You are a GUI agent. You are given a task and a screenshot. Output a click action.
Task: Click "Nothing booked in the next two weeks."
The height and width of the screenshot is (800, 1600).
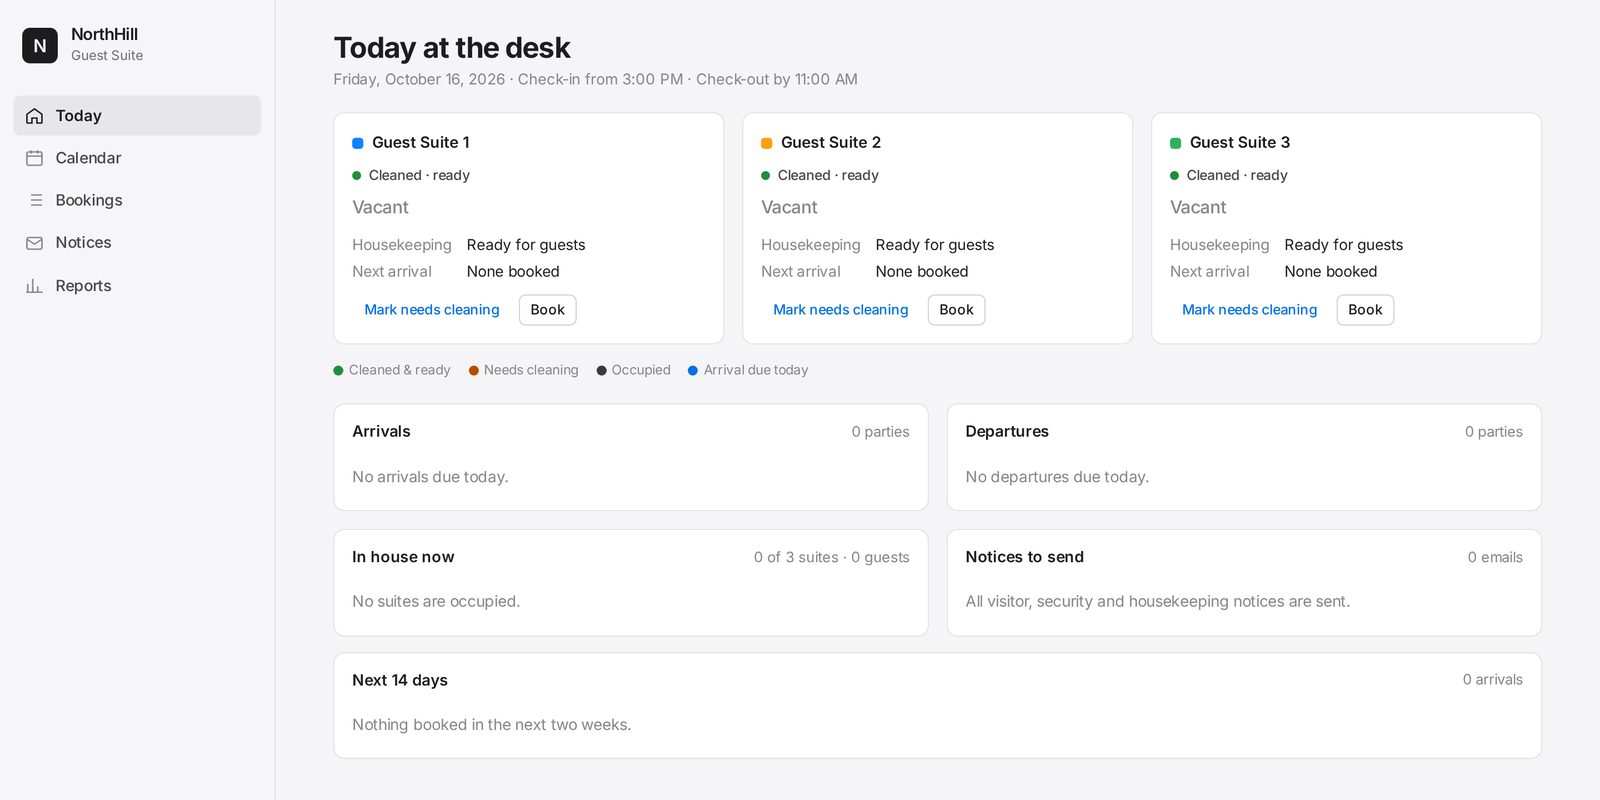[492, 725]
